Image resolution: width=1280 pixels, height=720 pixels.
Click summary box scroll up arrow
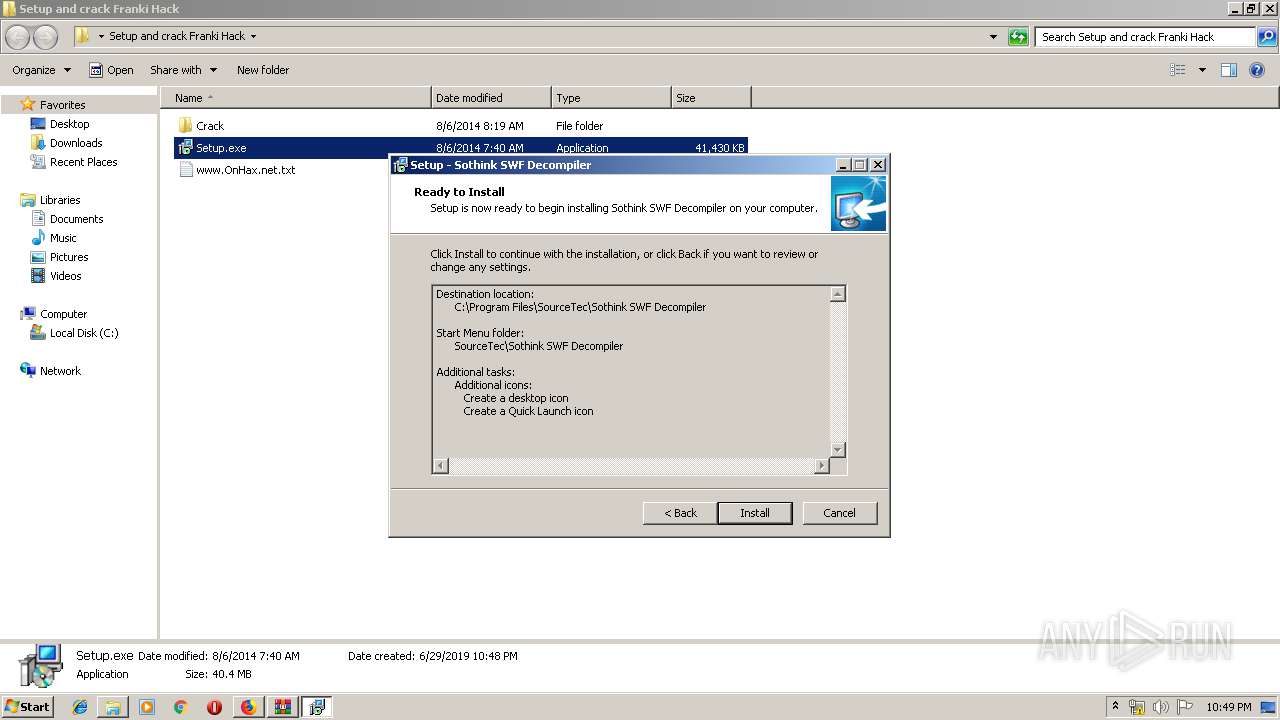pyautogui.click(x=838, y=294)
